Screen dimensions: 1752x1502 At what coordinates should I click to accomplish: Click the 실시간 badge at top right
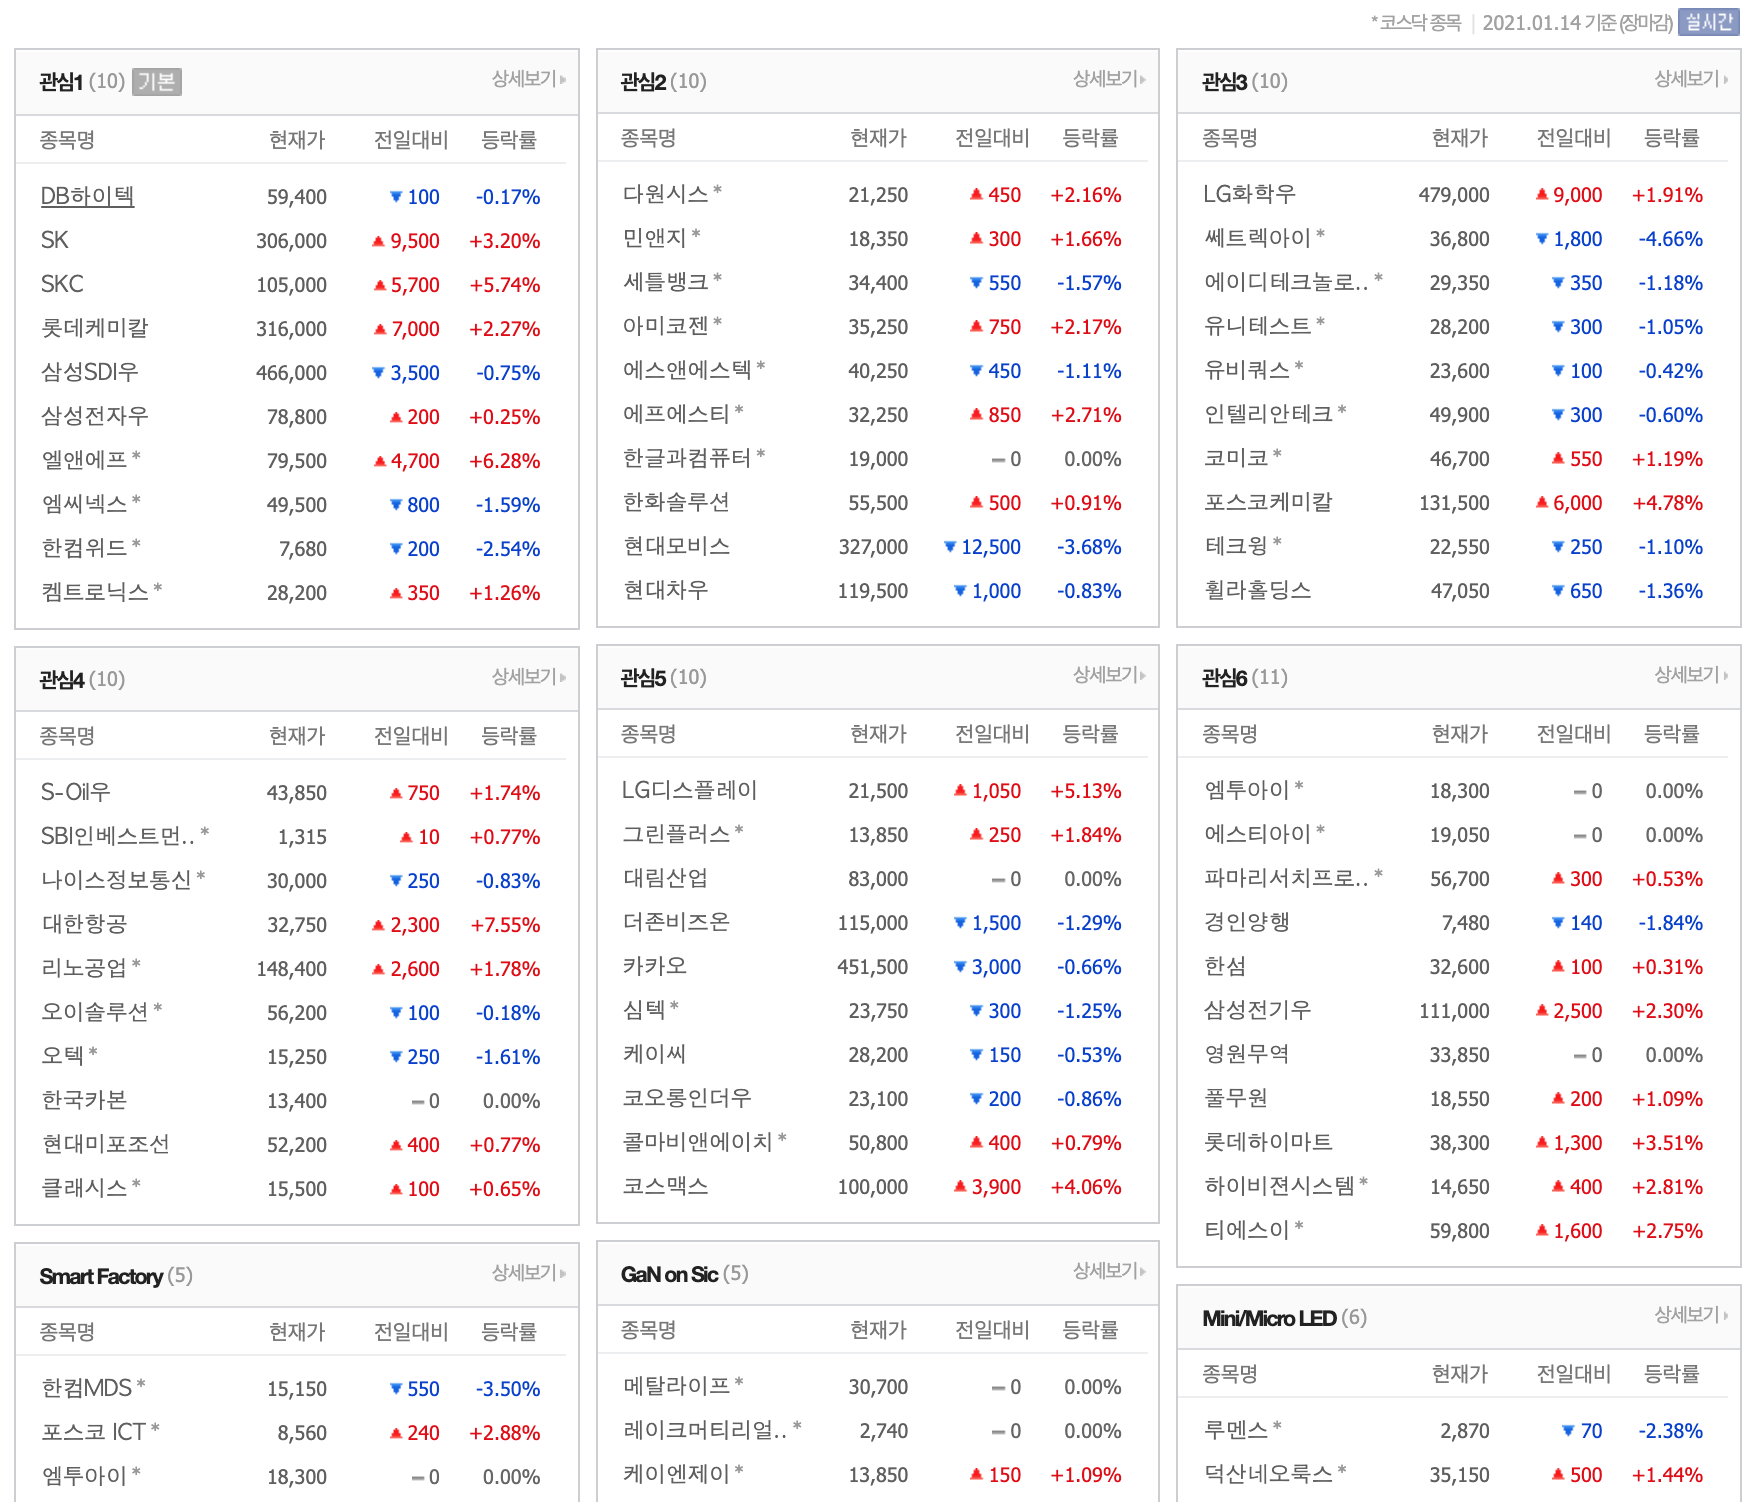pyautogui.click(x=1709, y=22)
